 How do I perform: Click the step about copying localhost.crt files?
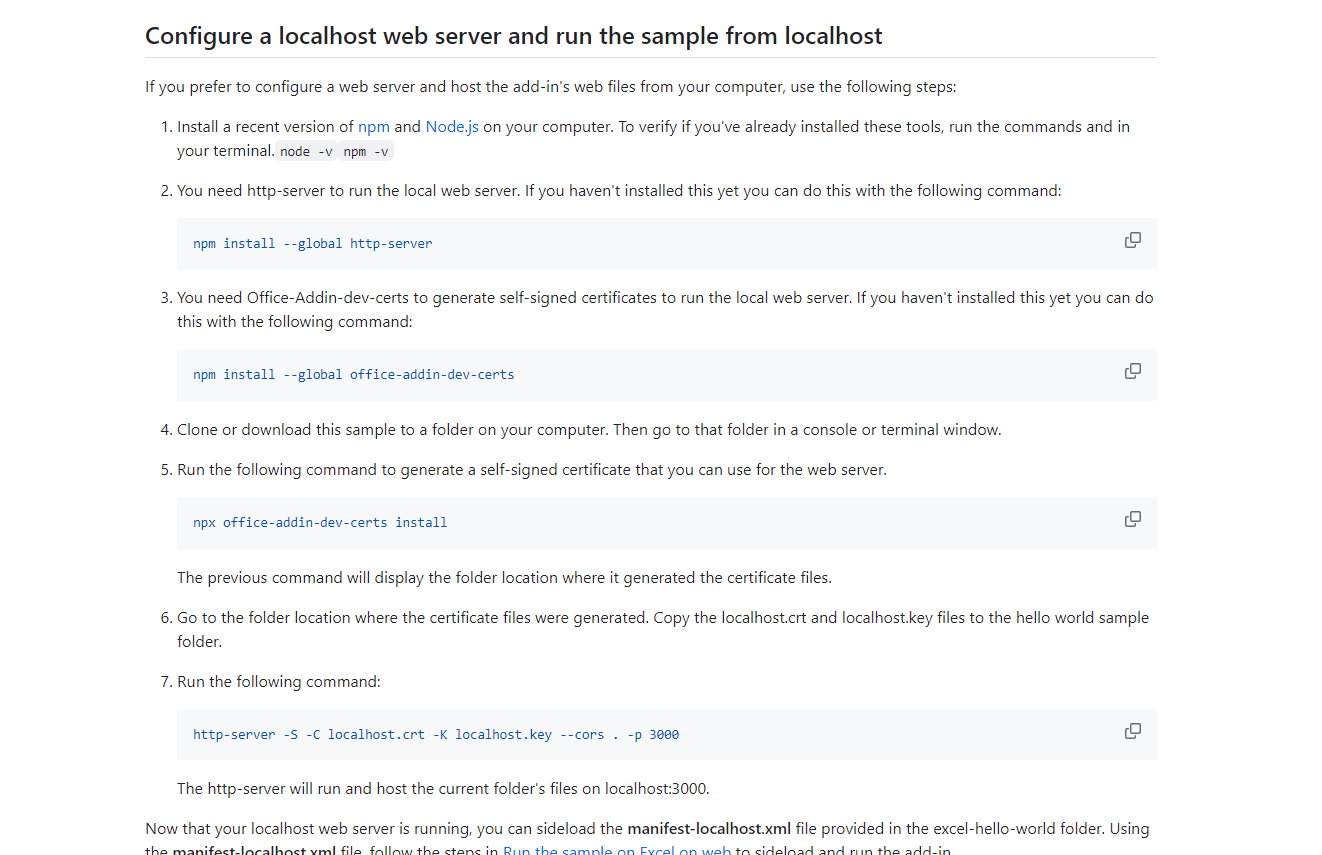point(662,618)
